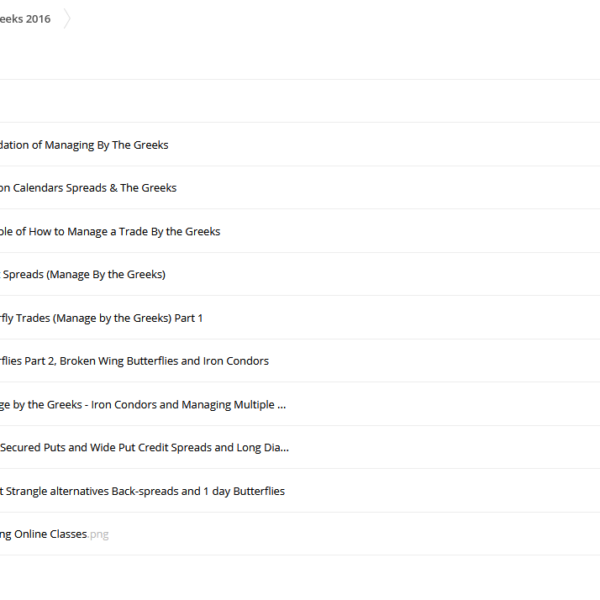Open 'Strangle alternatives Back-spreads and 1 day Butterflies'
The width and height of the screenshot is (600, 600).
pos(142,491)
